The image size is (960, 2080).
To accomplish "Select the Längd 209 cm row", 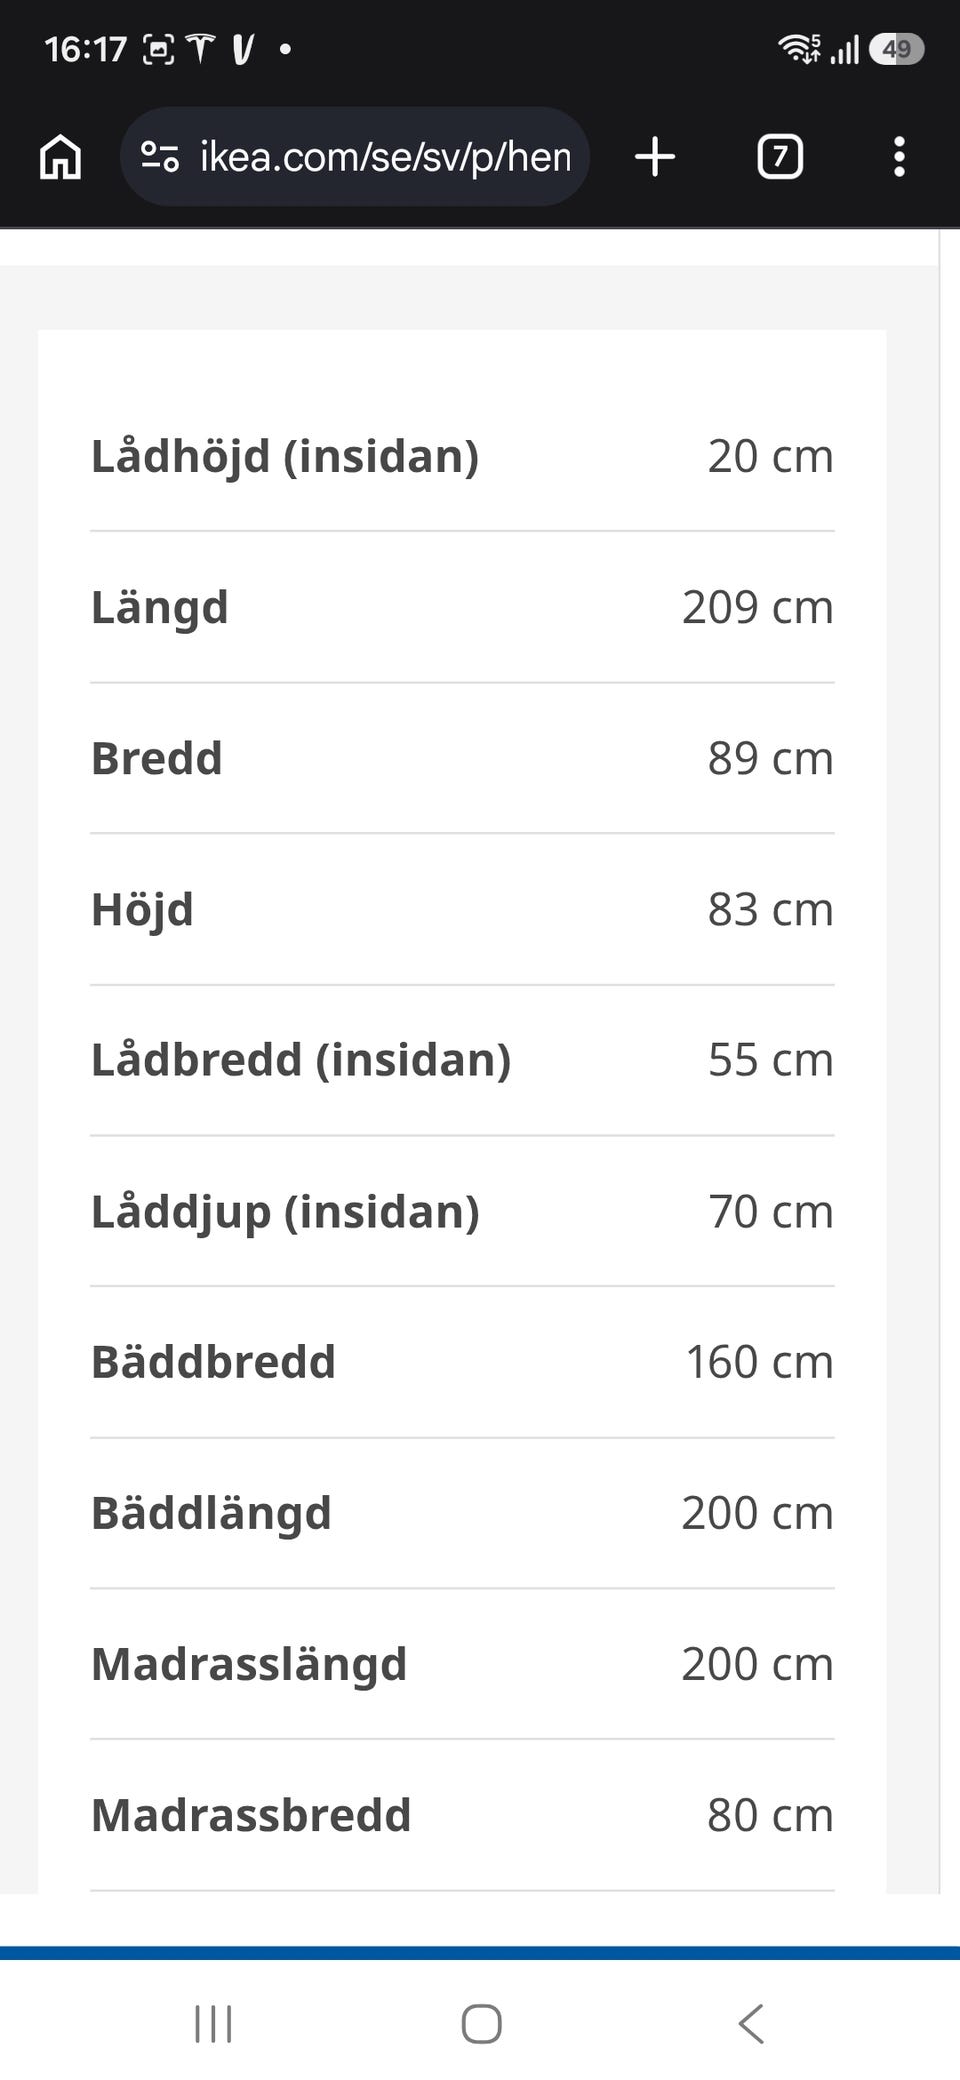I will point(462,607).
